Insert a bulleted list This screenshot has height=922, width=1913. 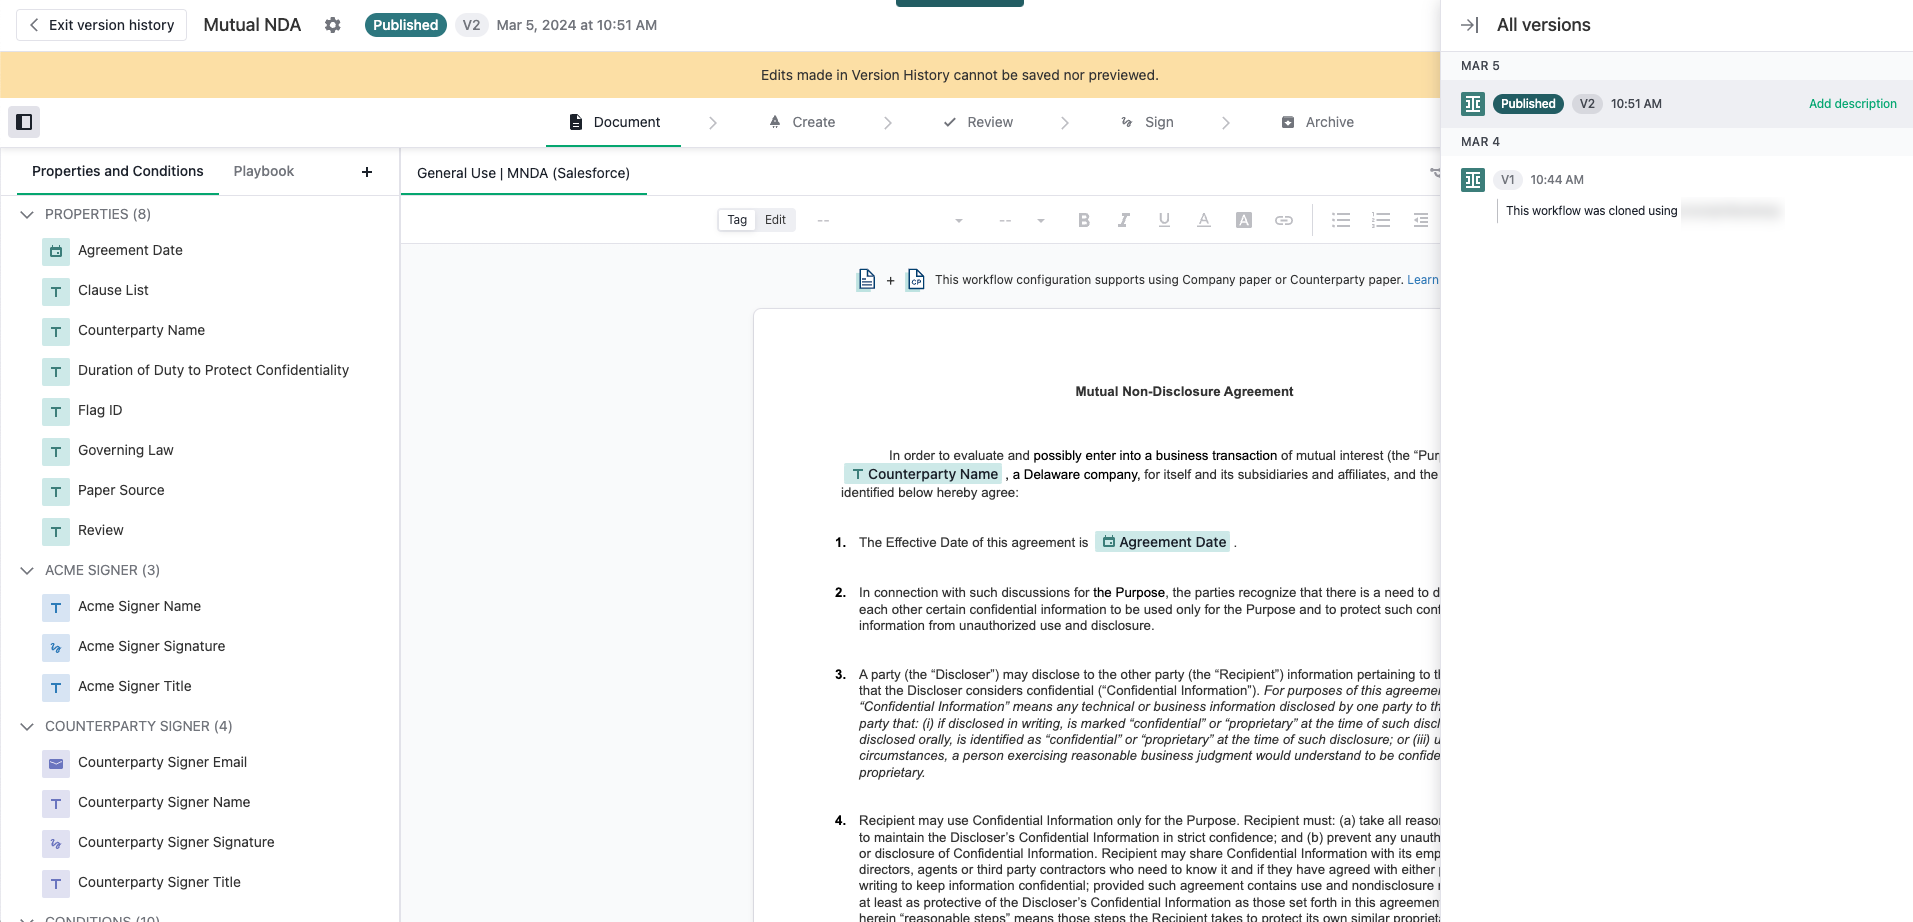click(x=1341, y=220)
